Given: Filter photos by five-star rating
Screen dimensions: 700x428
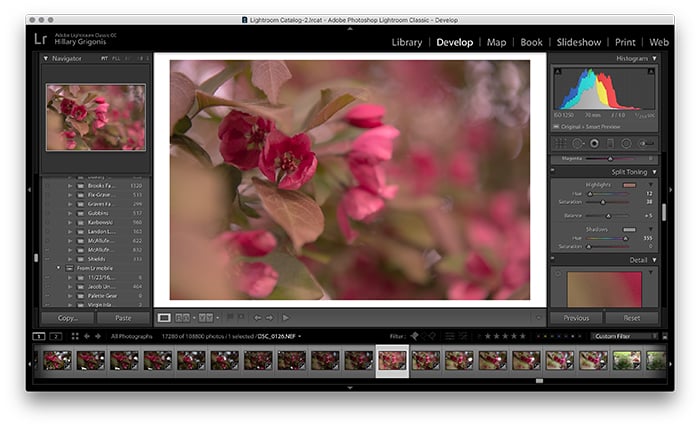Looking at the screenshot, I should tap(523, 336).
